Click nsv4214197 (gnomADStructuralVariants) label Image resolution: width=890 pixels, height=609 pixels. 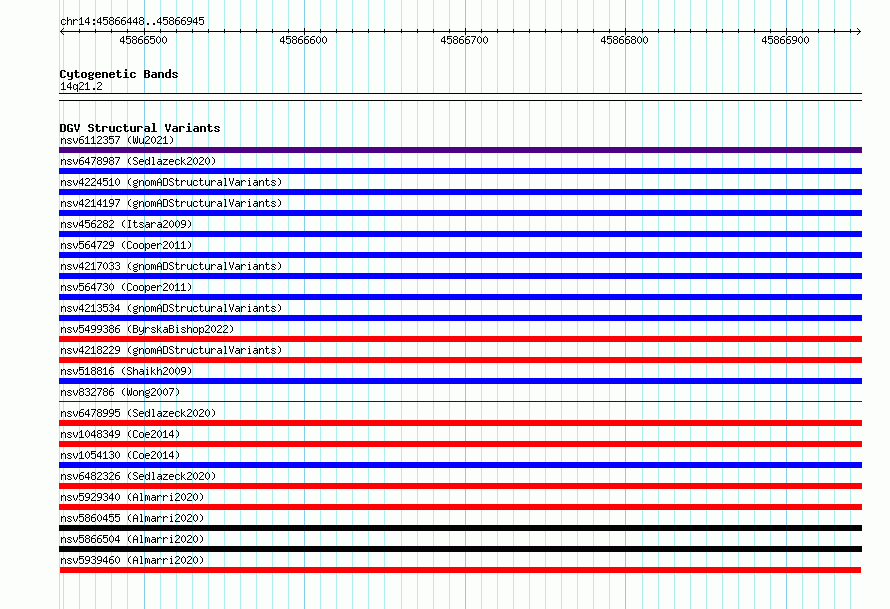171,203
